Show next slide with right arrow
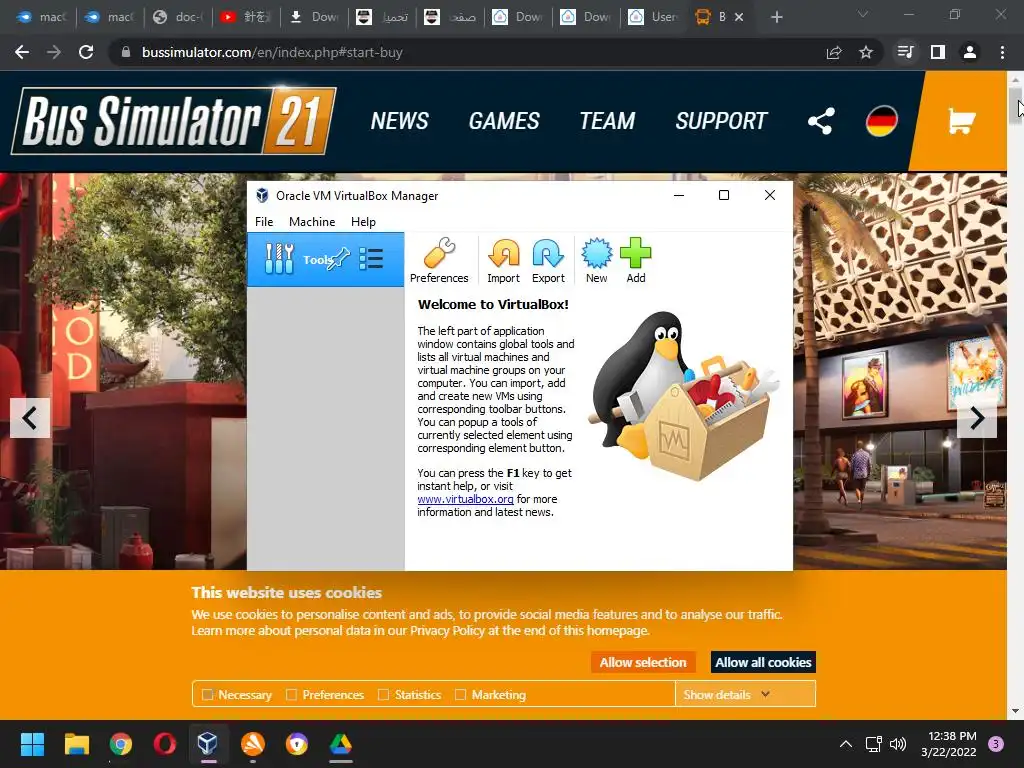The image size is (1024, 768). (976, 418)
